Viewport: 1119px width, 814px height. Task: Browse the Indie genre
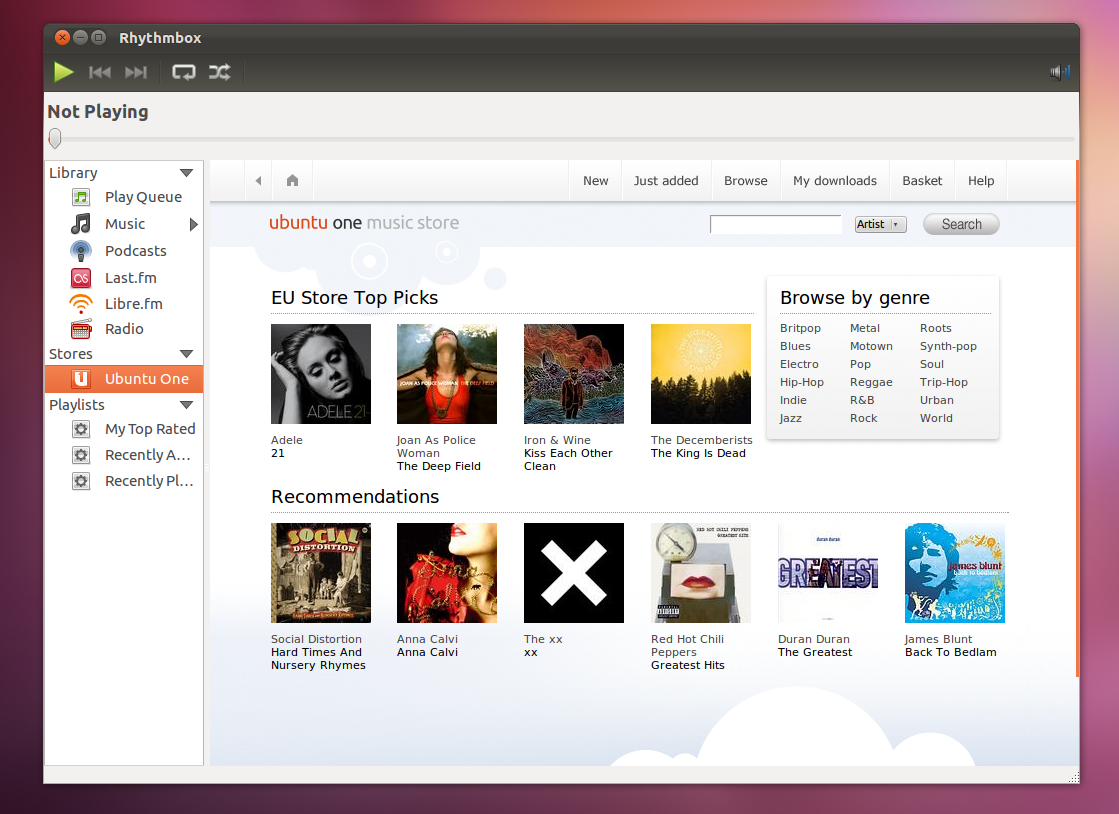pyautogui.click(x=793, y=400)
